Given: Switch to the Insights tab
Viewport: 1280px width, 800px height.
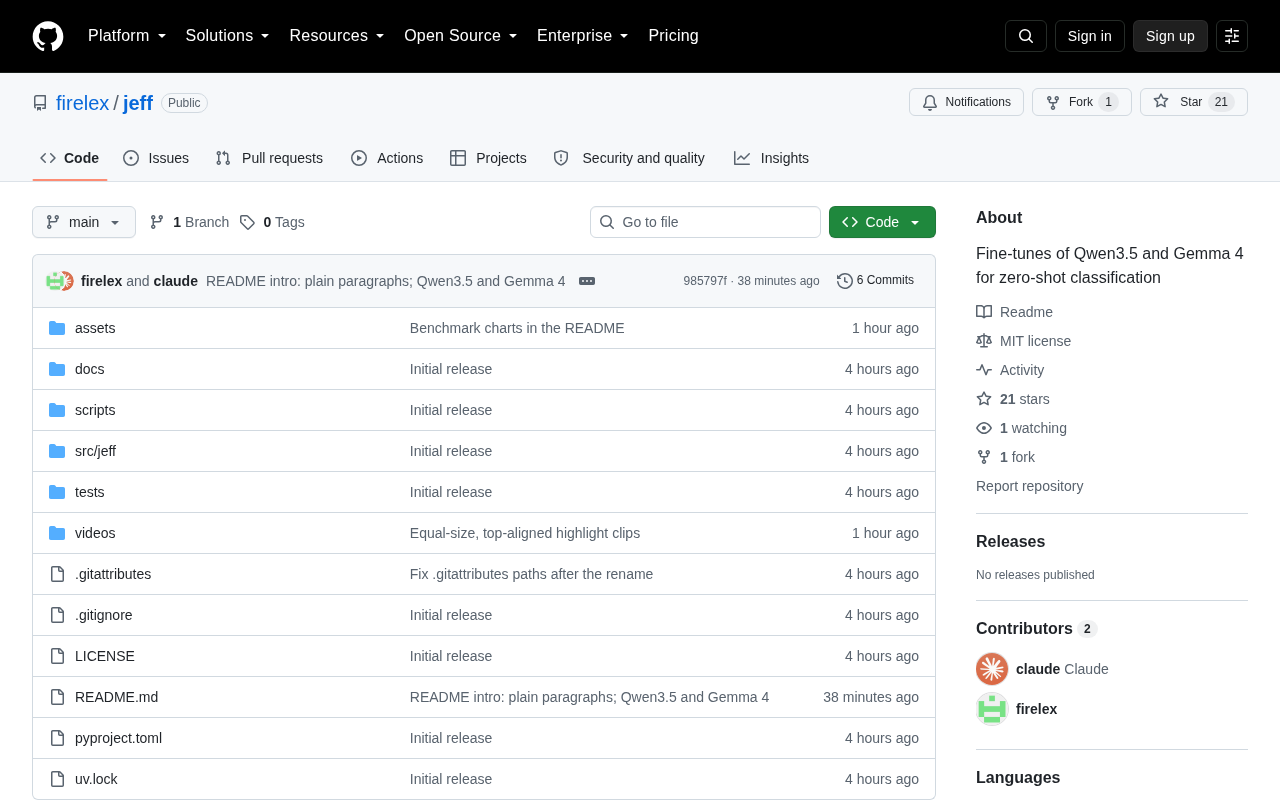Looking at the screenshot, I should (771, 158).
